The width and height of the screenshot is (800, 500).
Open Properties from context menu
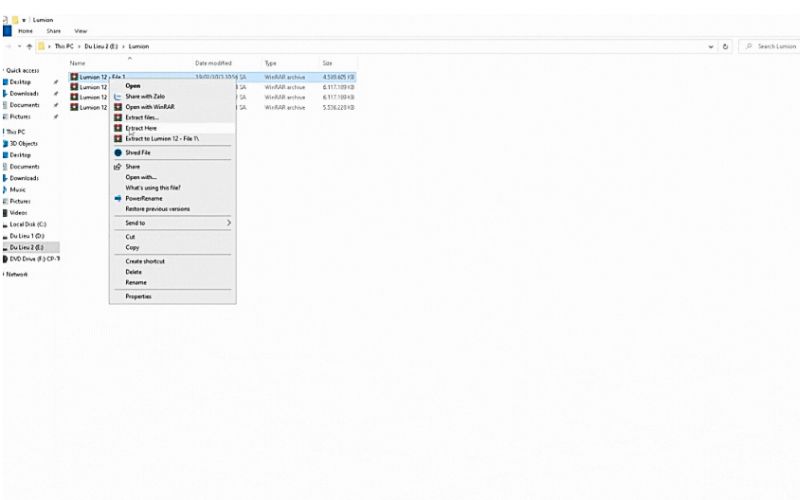pos(138,296)
